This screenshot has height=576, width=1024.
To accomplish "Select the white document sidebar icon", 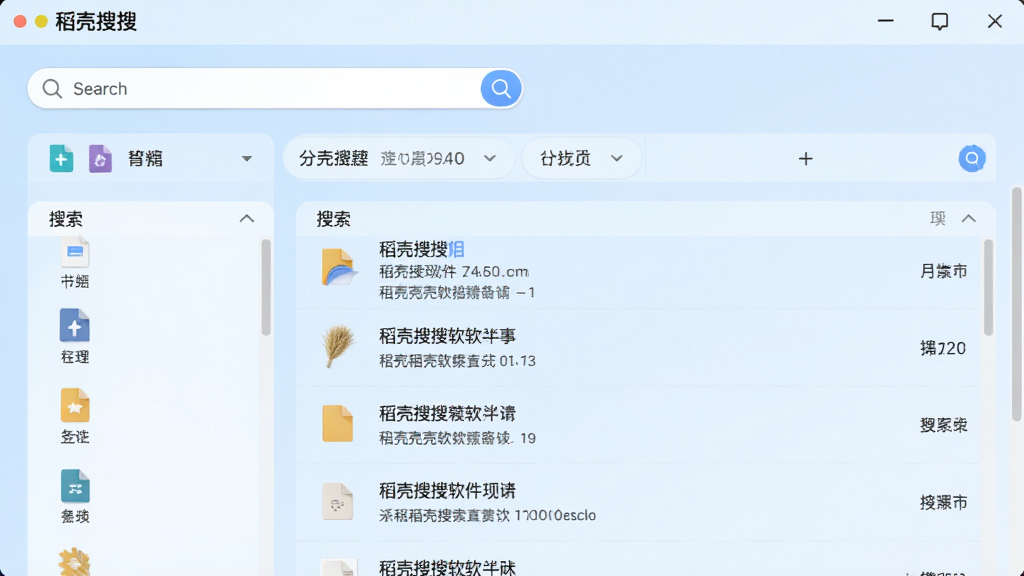I will (x=75, y=252).
